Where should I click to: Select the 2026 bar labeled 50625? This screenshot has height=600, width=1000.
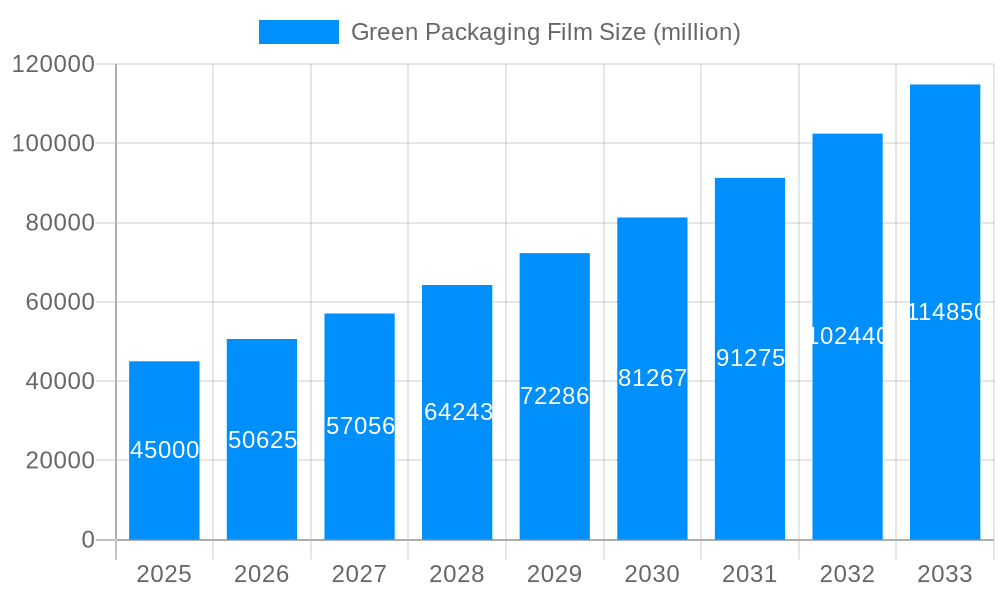click(262, 440)
